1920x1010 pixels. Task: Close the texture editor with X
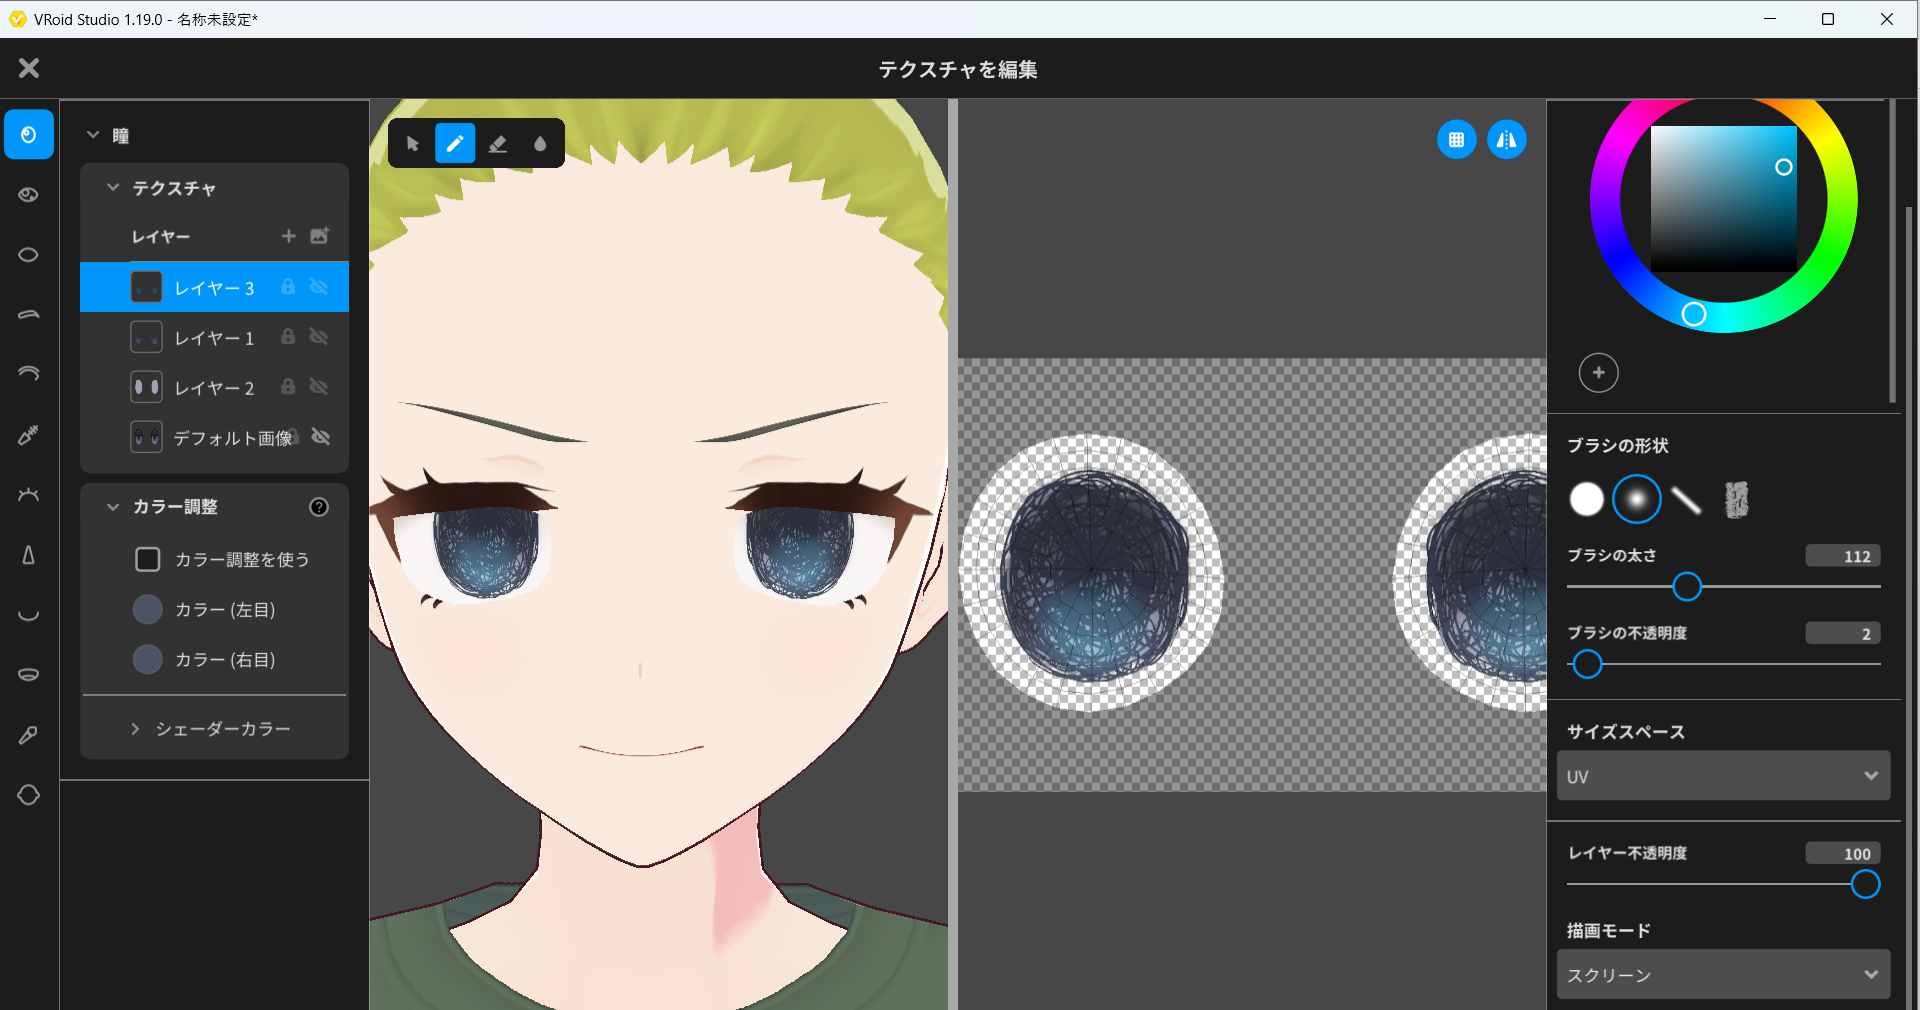29,68
